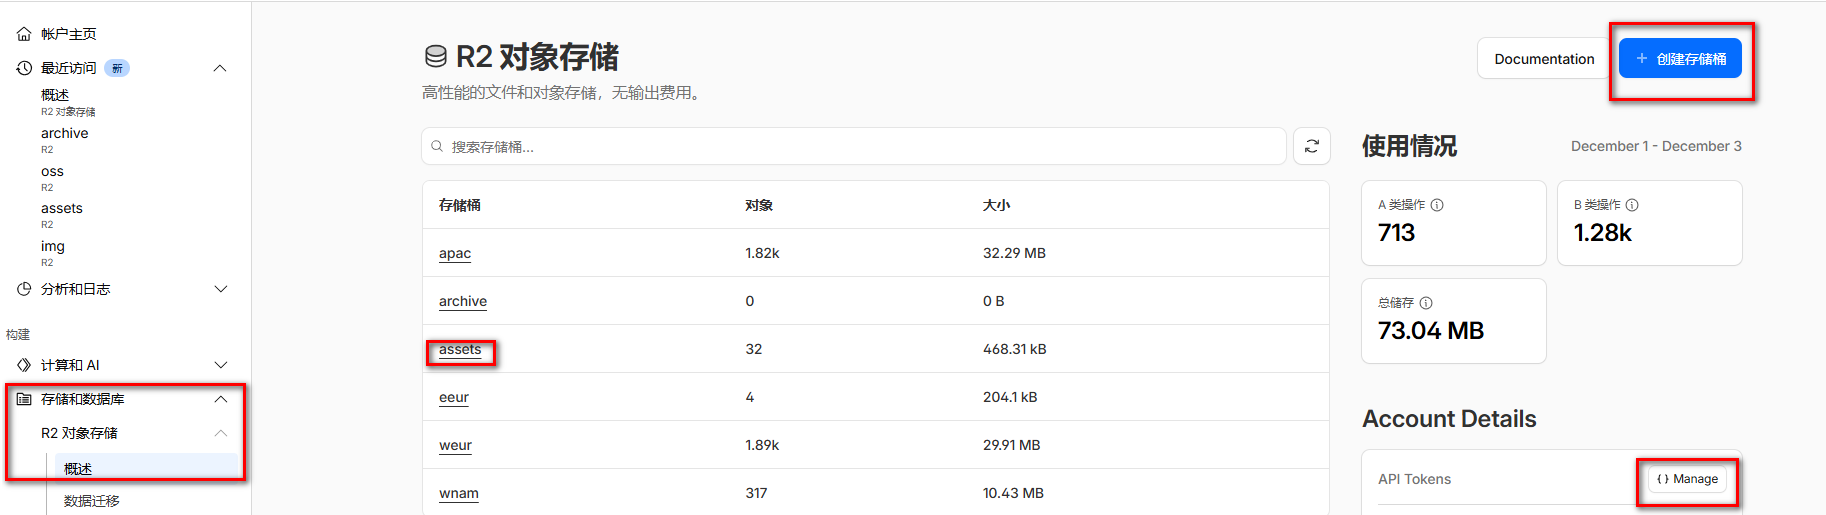Open the eeur bucket link
The height and width of the screenshot is (515, 1826).
(454, 397)
